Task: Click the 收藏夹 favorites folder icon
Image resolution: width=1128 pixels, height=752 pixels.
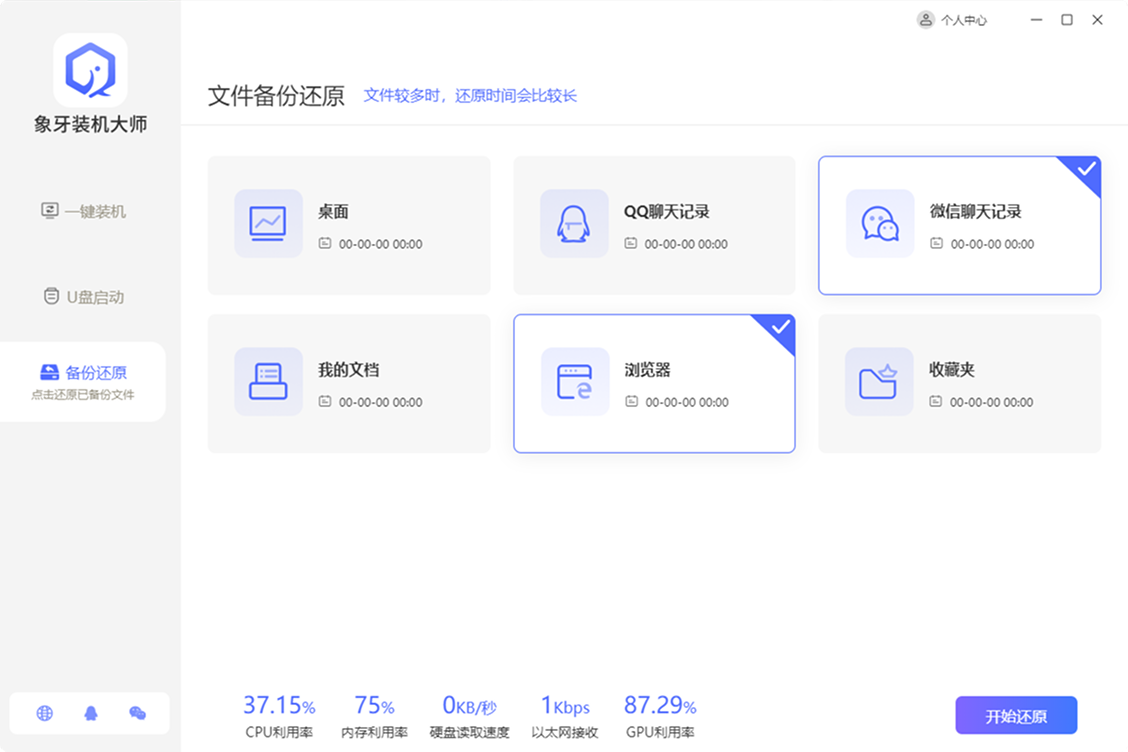Action: (x=879, y=382)
